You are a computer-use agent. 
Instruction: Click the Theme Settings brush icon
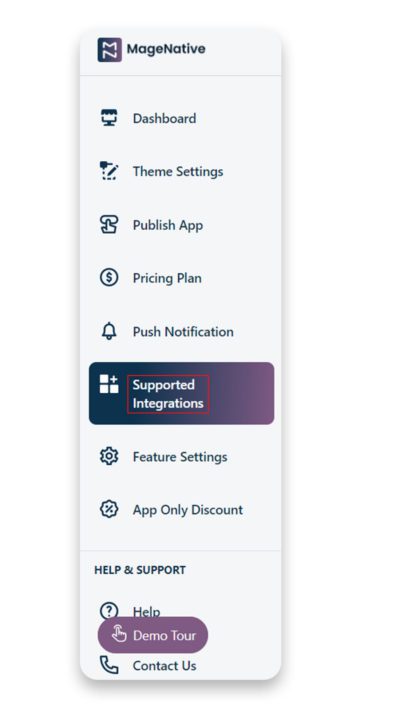(109, 171)
